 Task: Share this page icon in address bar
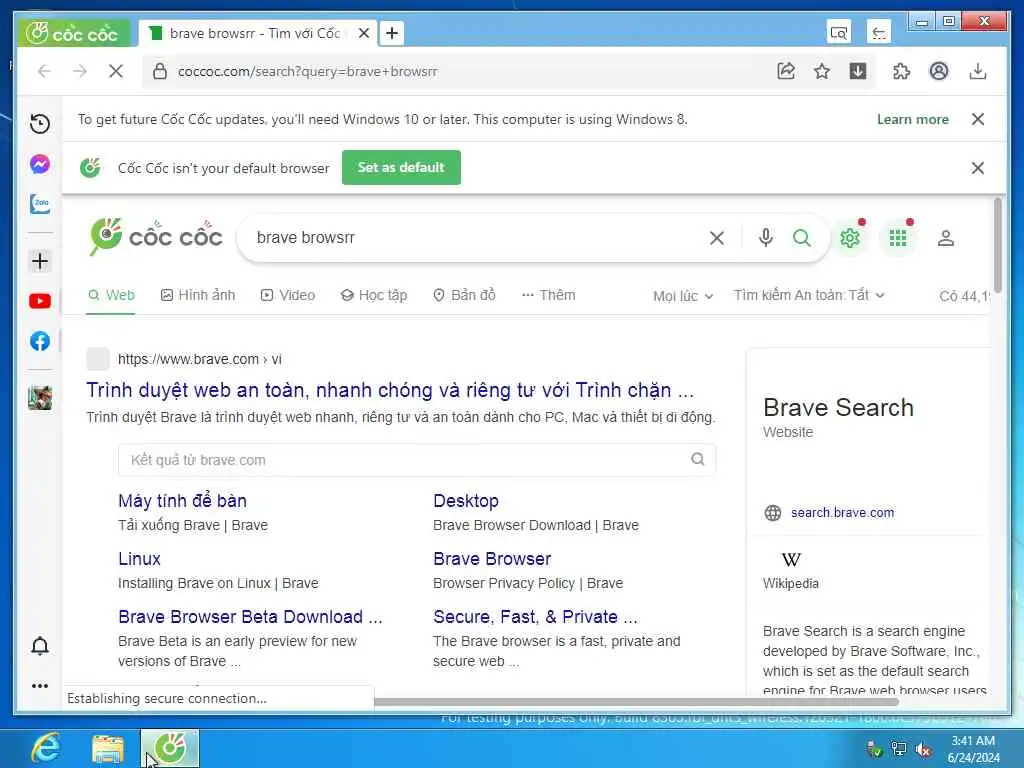coord(786,71)
